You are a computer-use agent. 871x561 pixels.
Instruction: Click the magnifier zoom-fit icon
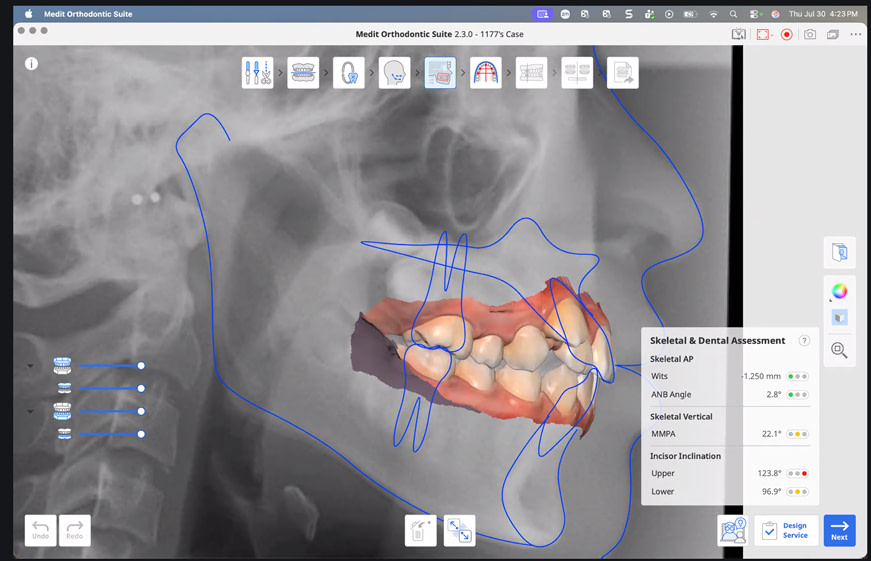click(839, 350)
